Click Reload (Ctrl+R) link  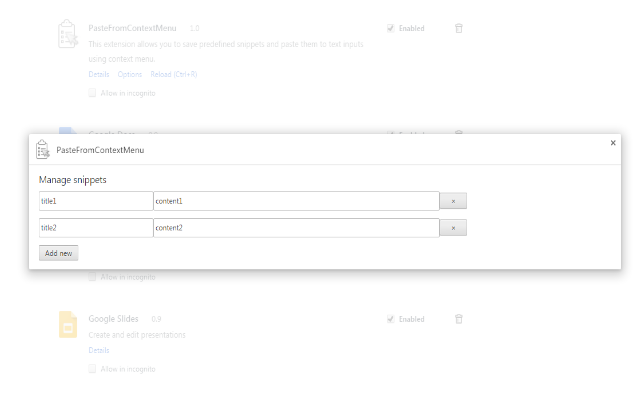(174, 74)
